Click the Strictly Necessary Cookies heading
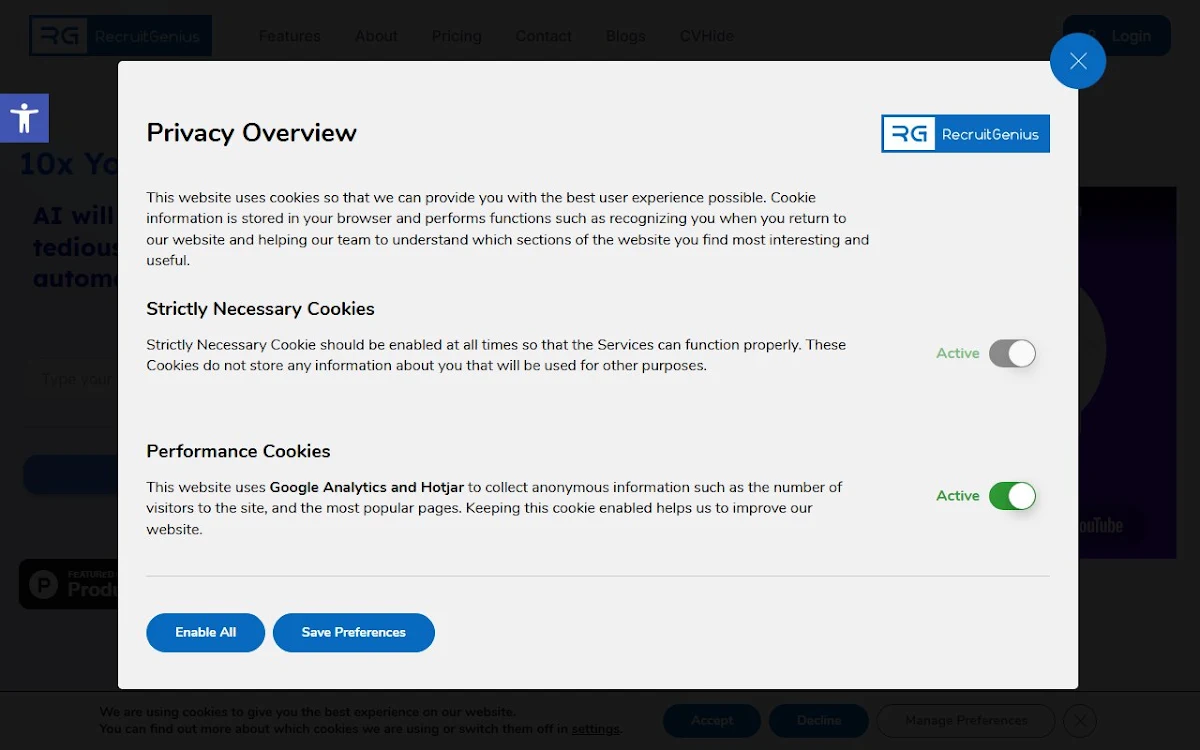 261,309
